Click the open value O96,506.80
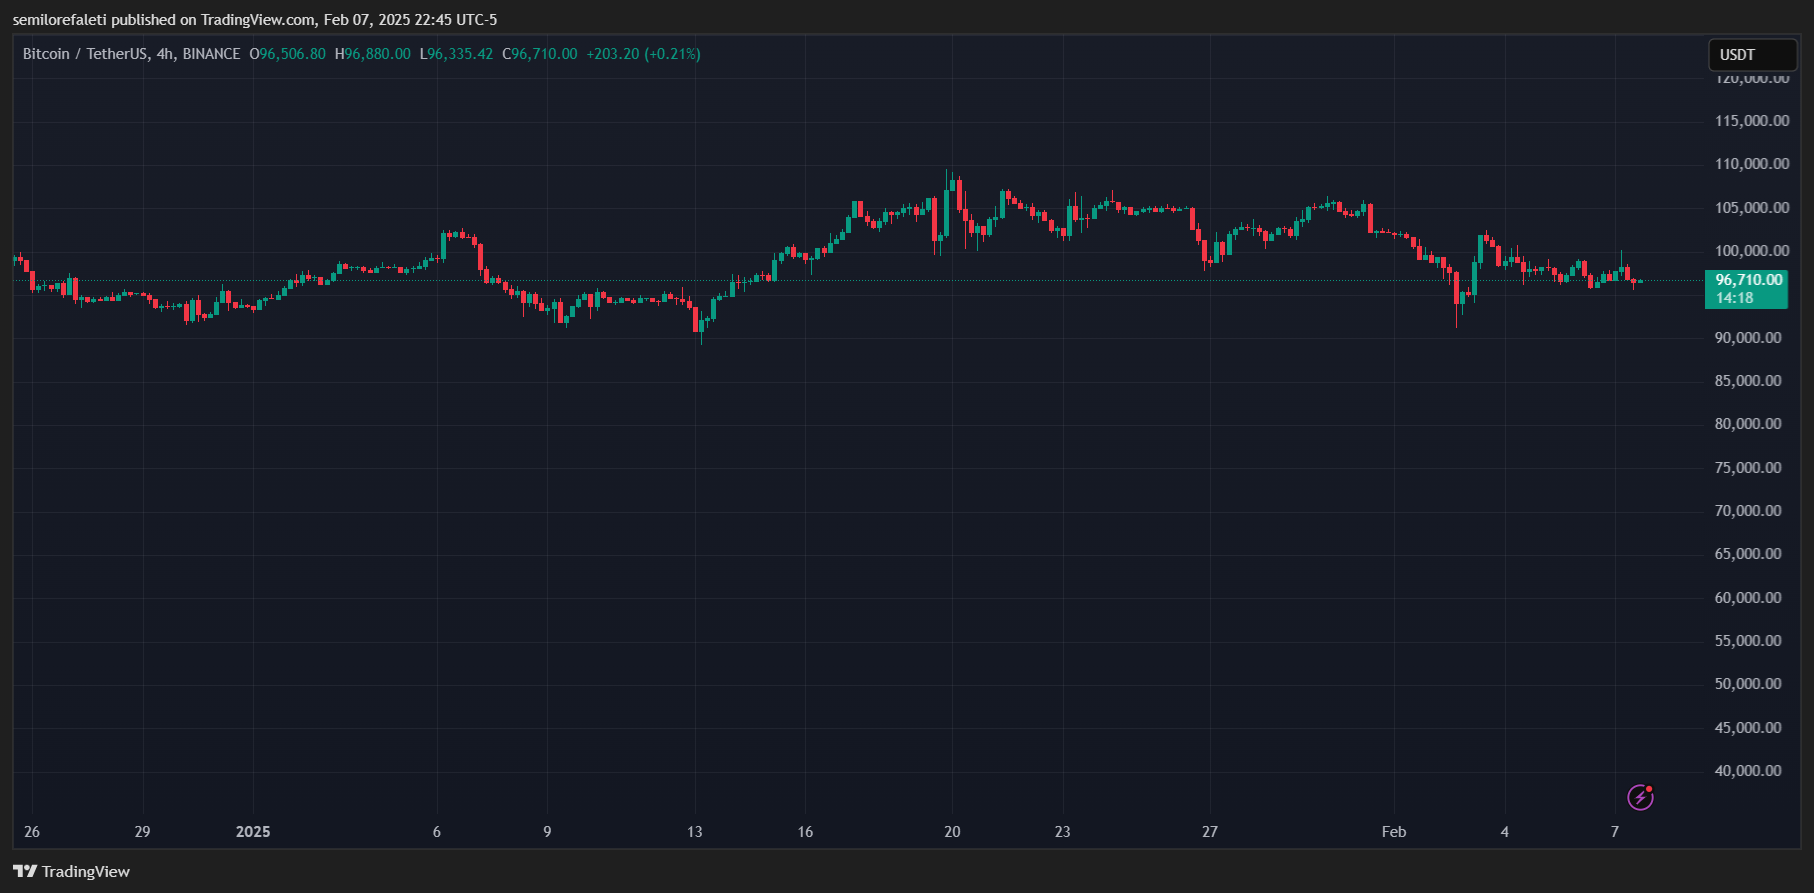Screen dimensions: 1814x893 pyautogui.click(x=288, y=54)
